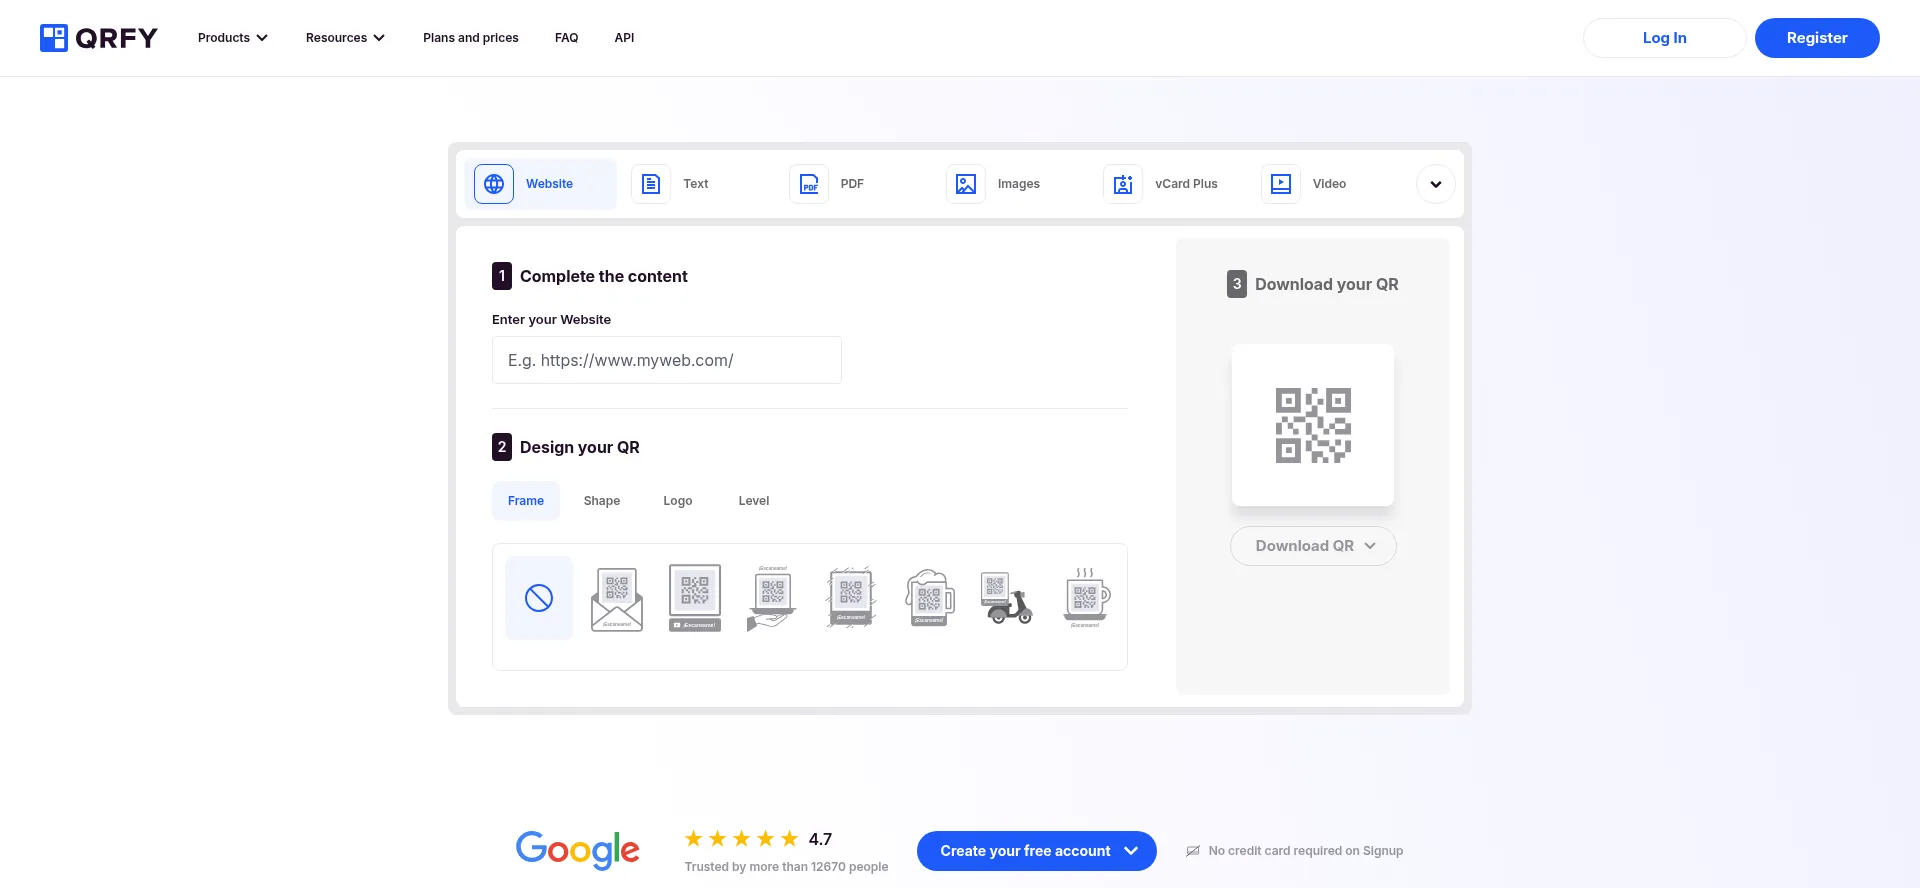Viewport: 1920px width, 888px height.
Task: Switch to the Frame tab
Action: coord(526,501)
